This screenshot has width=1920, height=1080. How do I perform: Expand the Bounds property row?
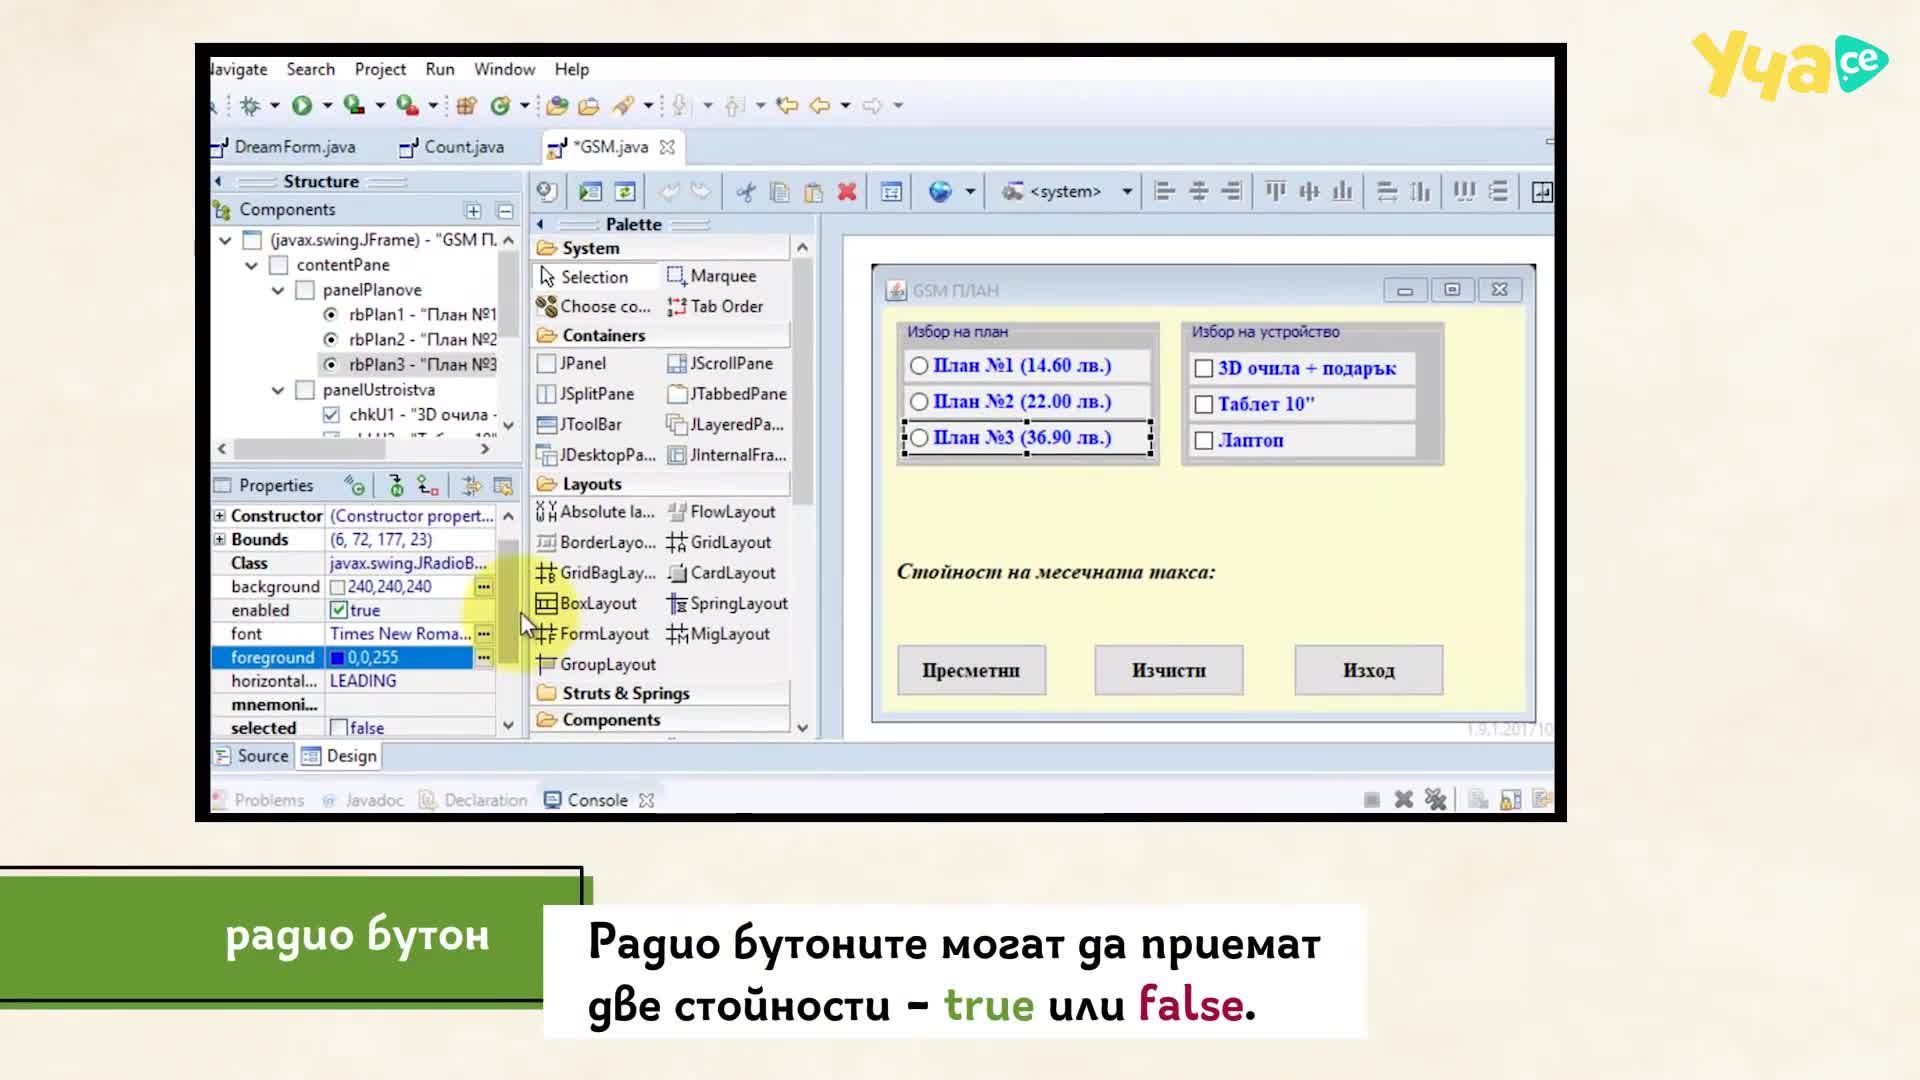(x=219, y=539)
